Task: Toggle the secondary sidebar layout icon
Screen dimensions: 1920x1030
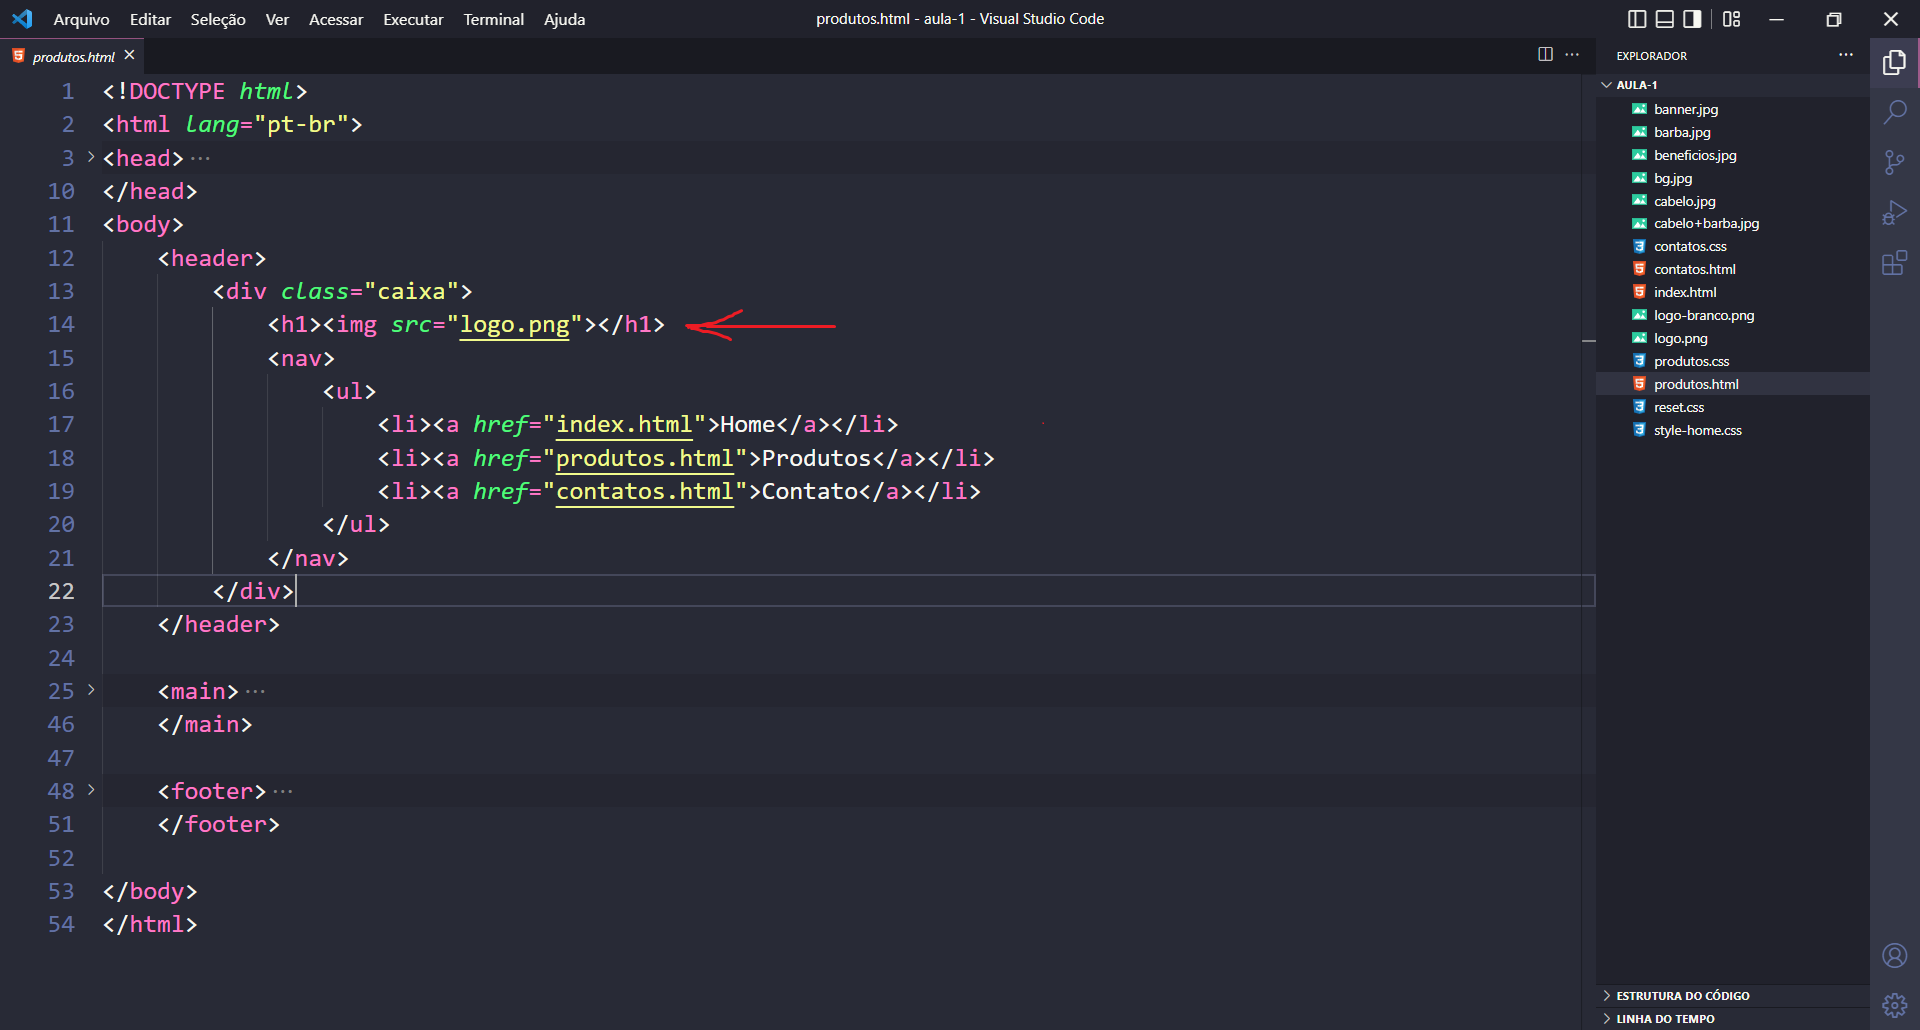Action: pyautogui.click(x=1692, y=19)
